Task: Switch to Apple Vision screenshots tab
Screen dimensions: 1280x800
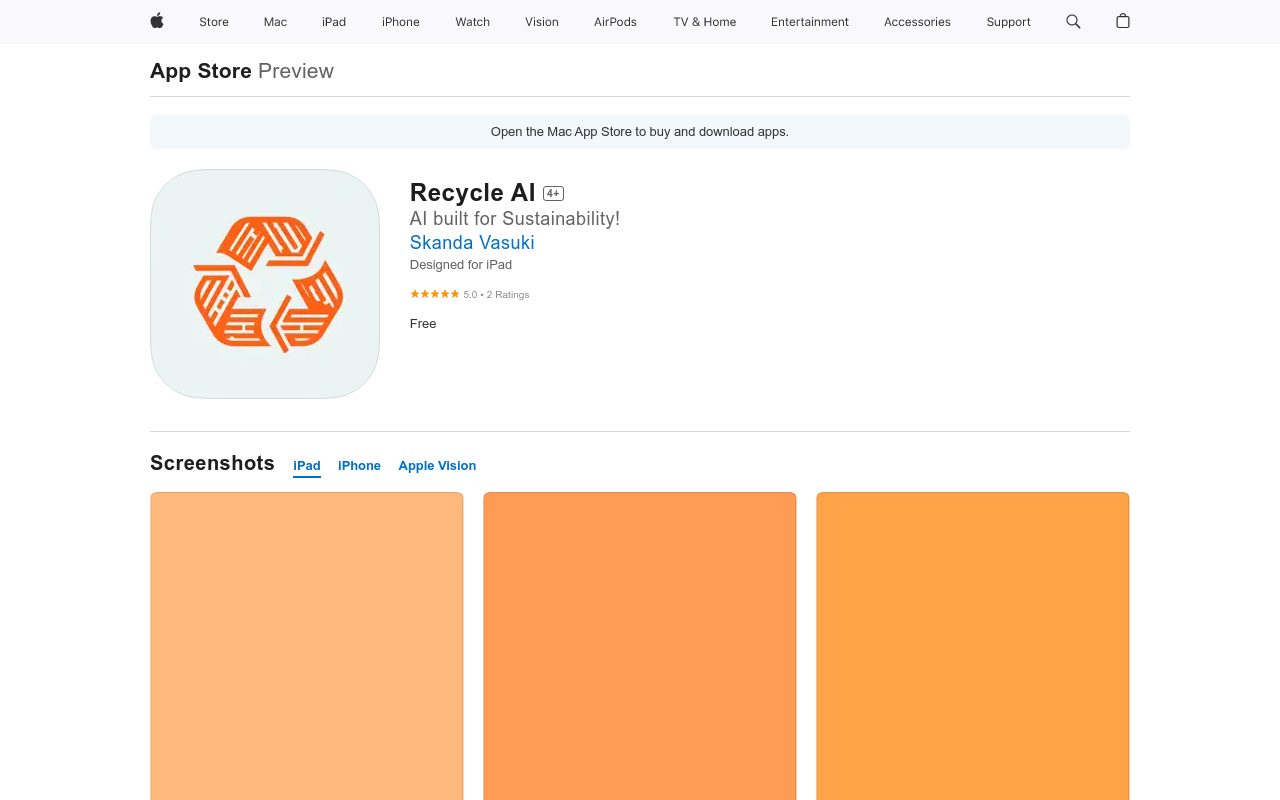Action: click(x=437, y=466)
